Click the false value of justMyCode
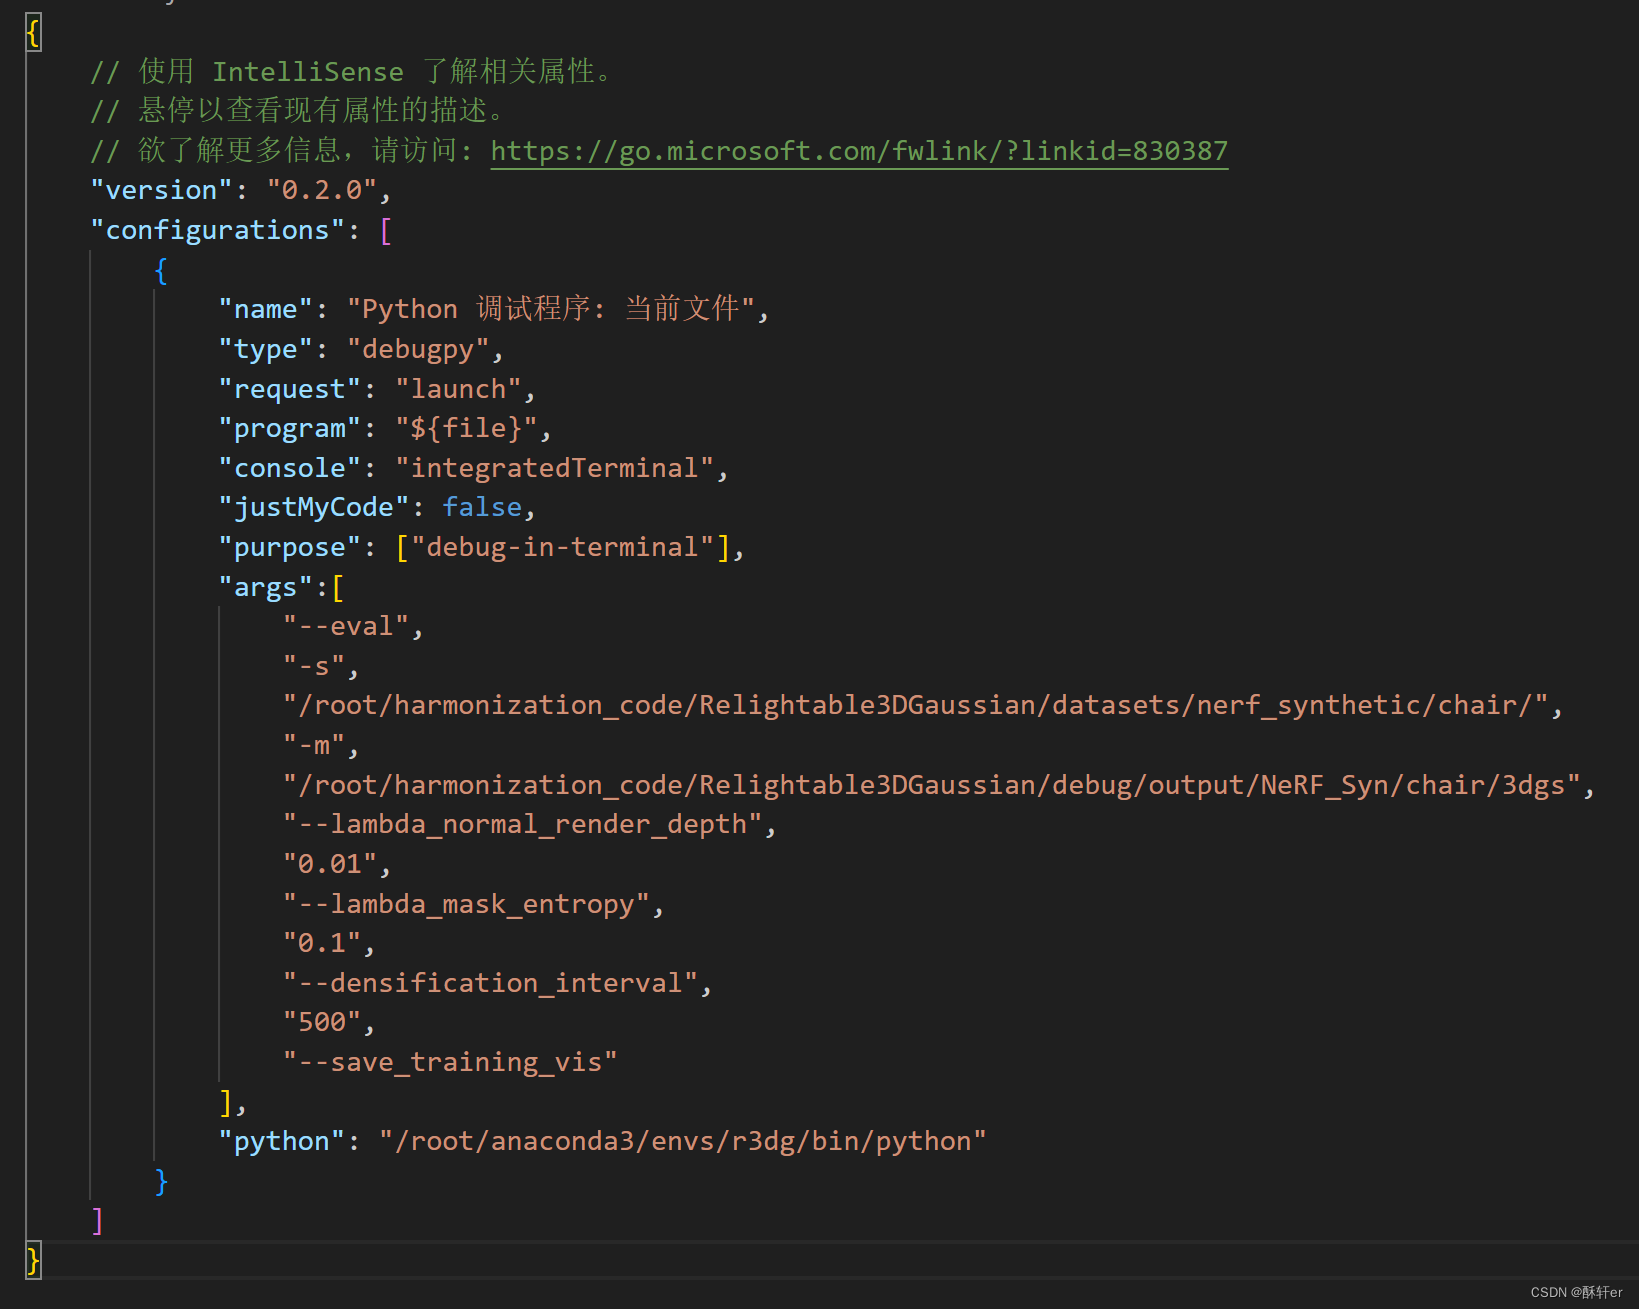Image resolution: width=1639 pixels, height=1309 pixels. point(482,507)
